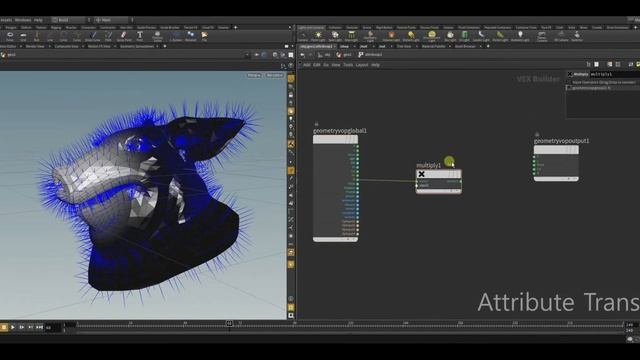Add a Volume Light from the shelf
640x360 pixels.
[391, 37]
